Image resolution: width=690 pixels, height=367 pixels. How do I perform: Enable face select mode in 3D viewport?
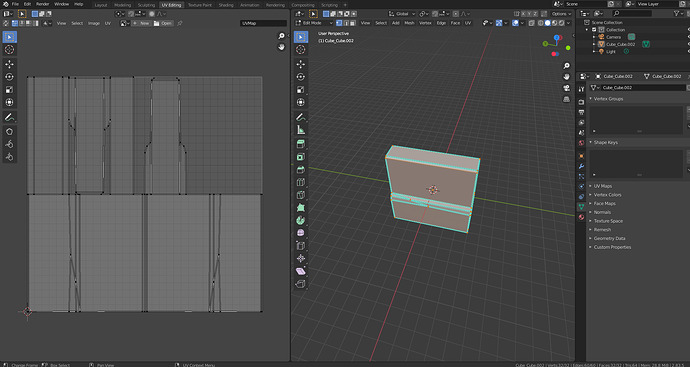pyautogui.click(x=352, y=23)
